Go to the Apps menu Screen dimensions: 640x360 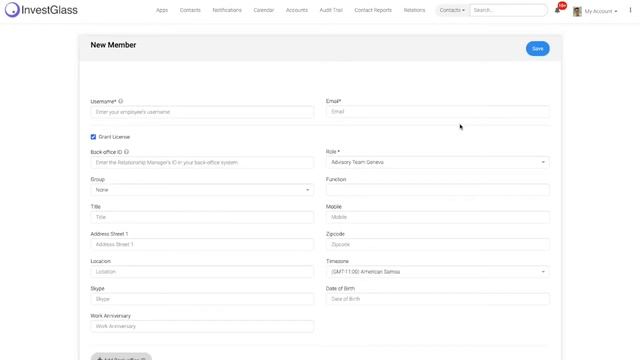(162, 10)
